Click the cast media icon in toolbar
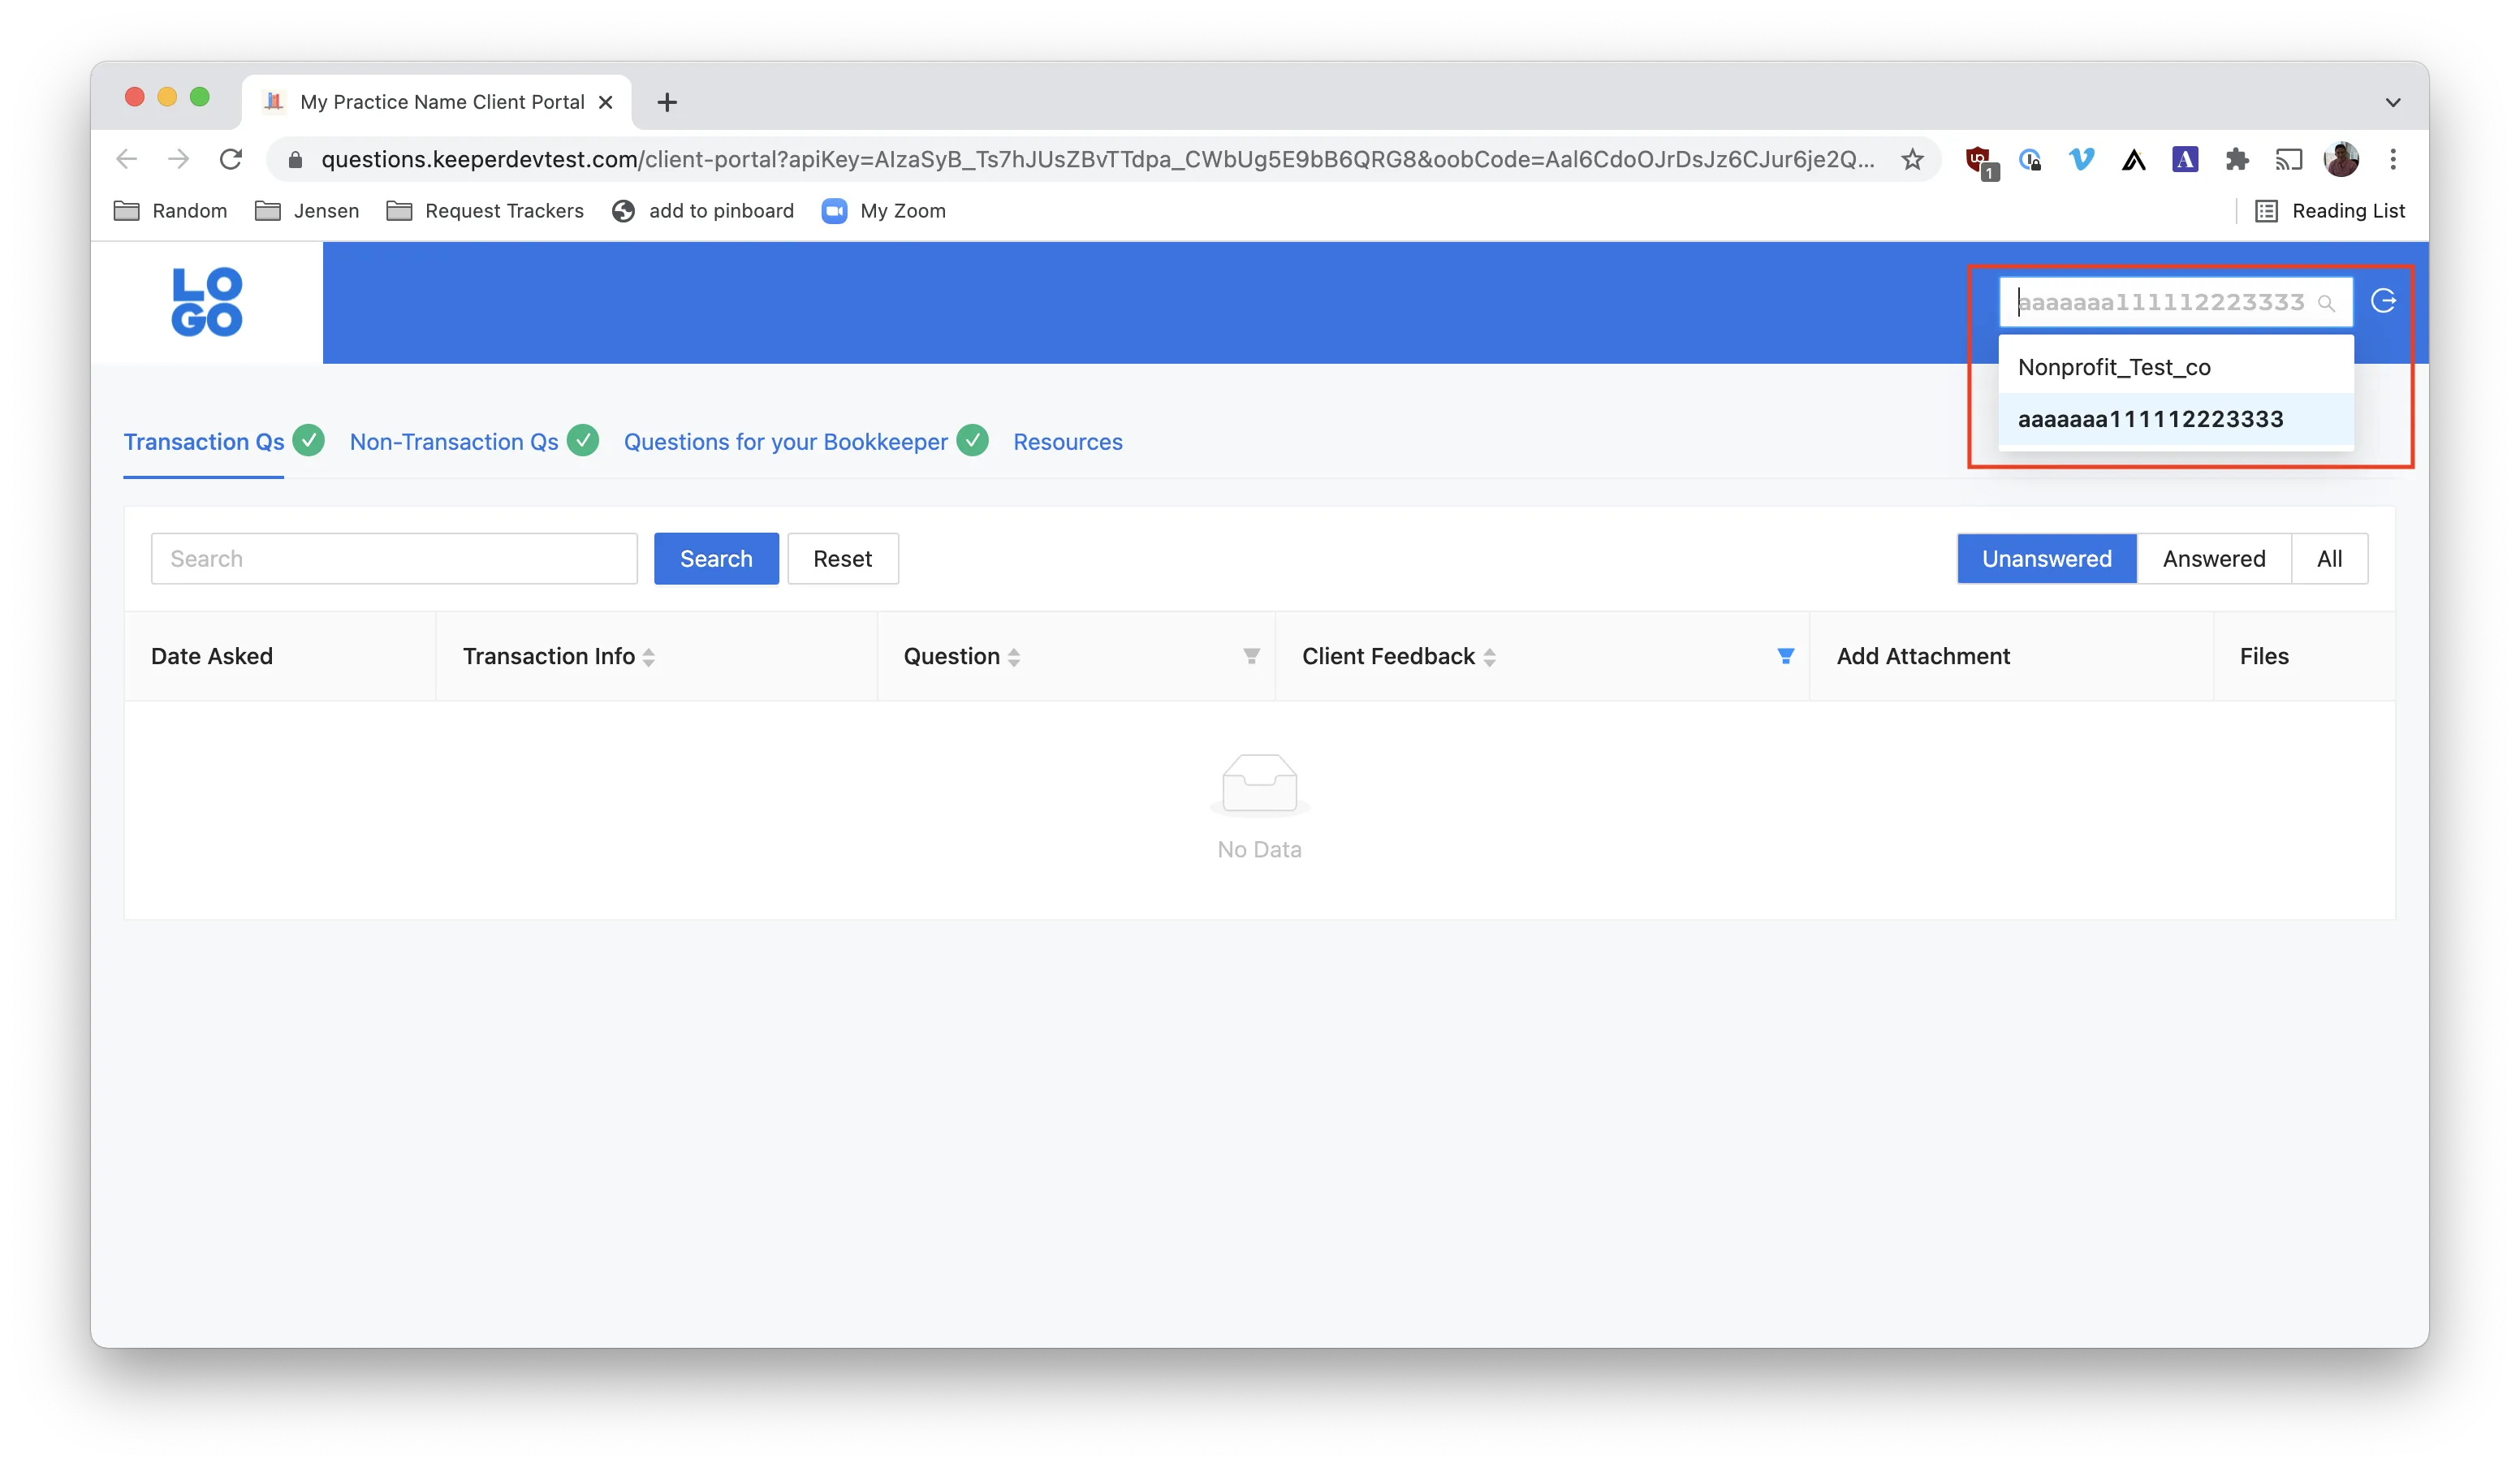The width and height of the screenshot is (2520, 1468). 2289,159
